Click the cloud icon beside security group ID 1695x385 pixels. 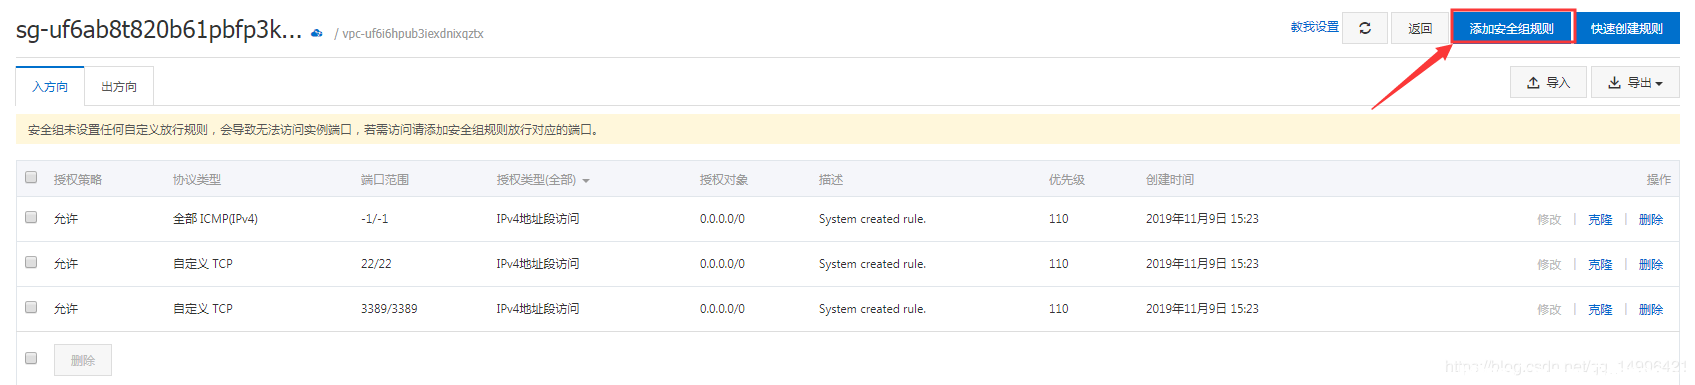click(317, 33)
